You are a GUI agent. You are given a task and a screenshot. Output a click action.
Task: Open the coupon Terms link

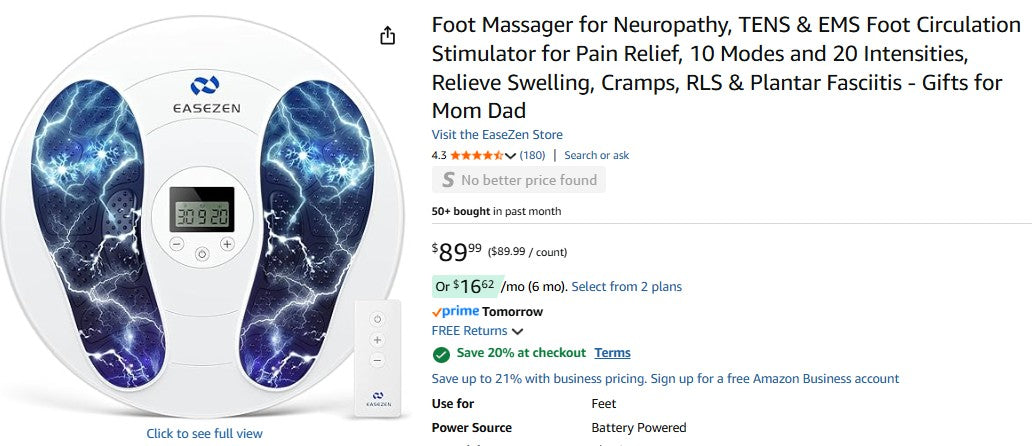tap(612, 353)
